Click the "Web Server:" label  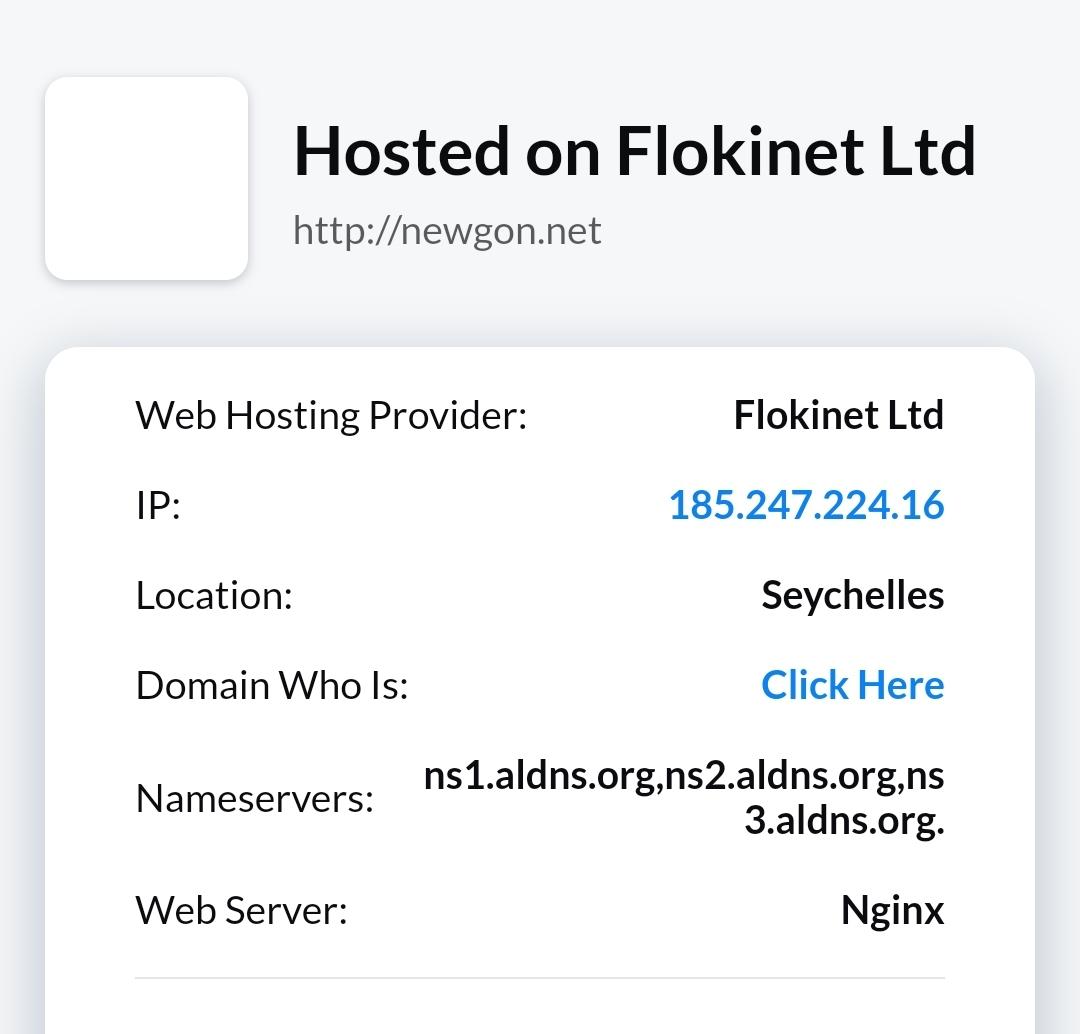pyautogui.click(x=241, y=910)
